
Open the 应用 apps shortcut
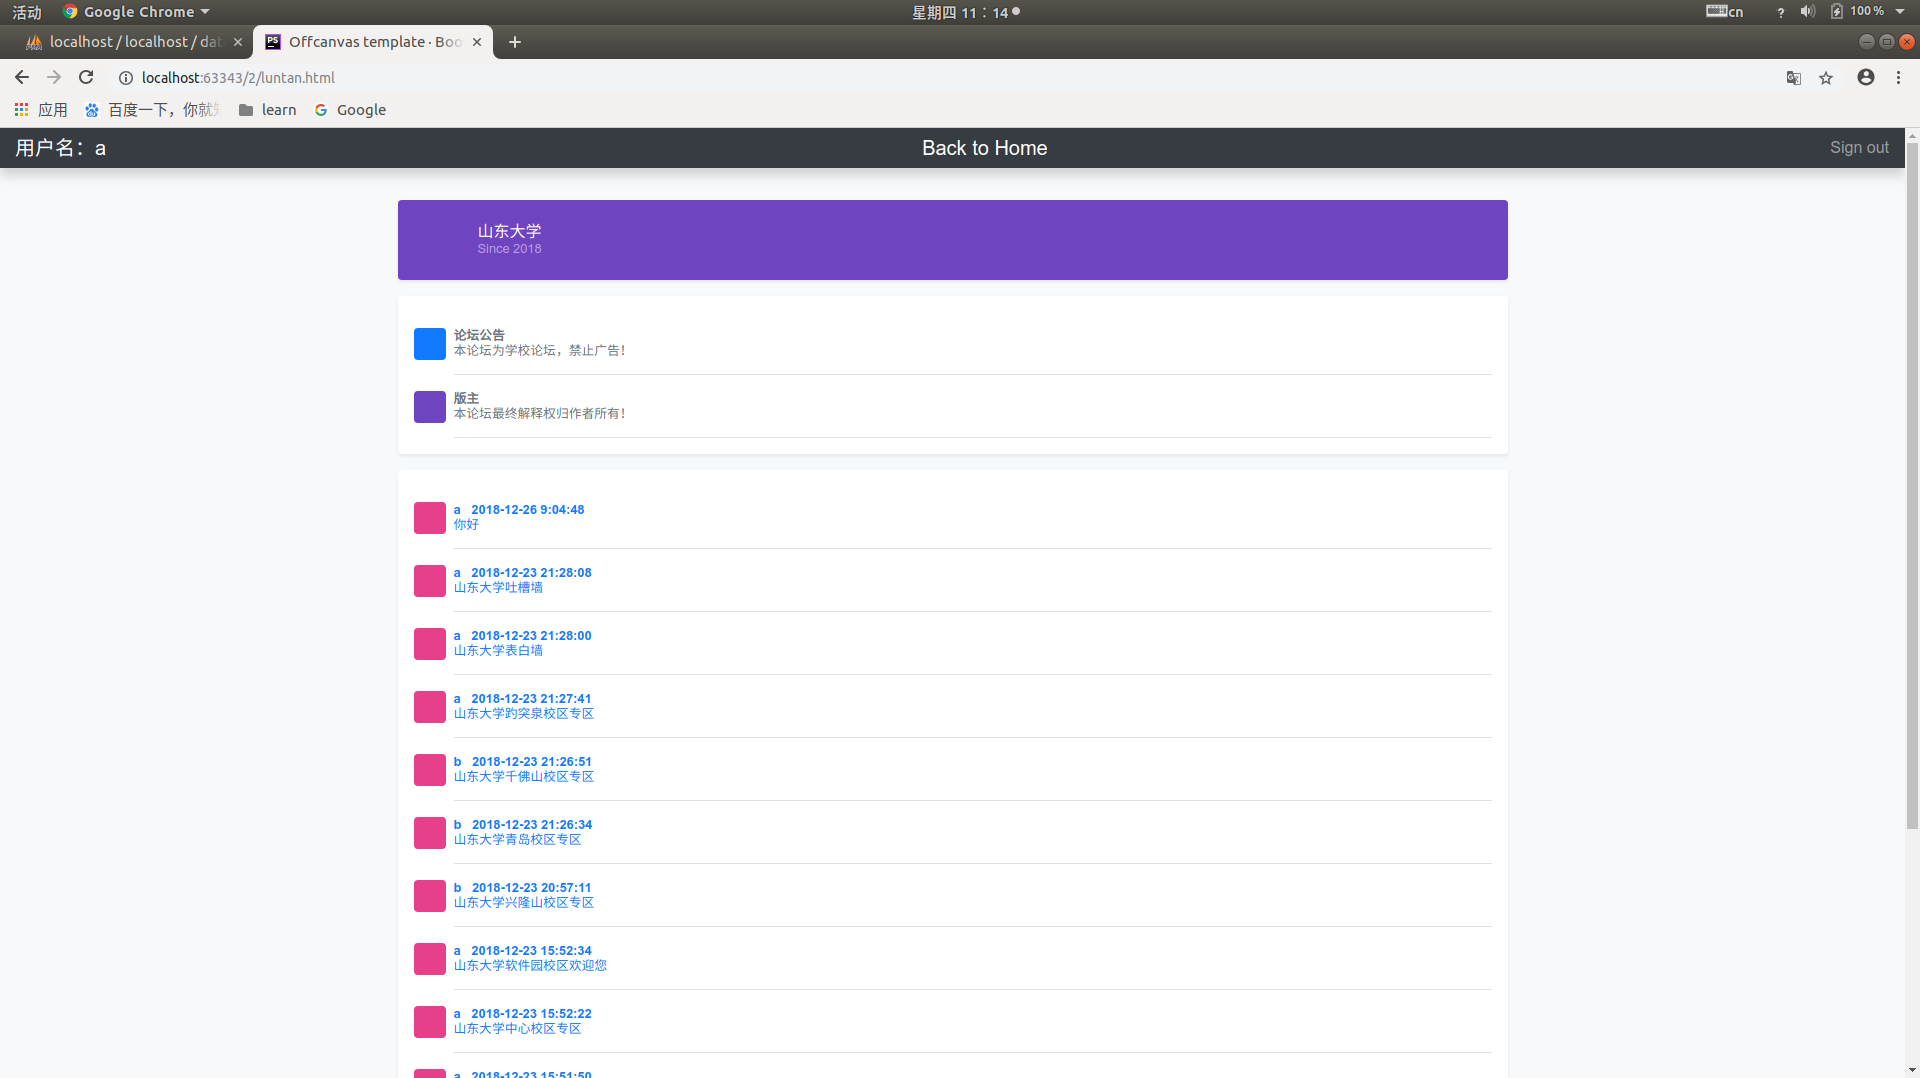40,110
